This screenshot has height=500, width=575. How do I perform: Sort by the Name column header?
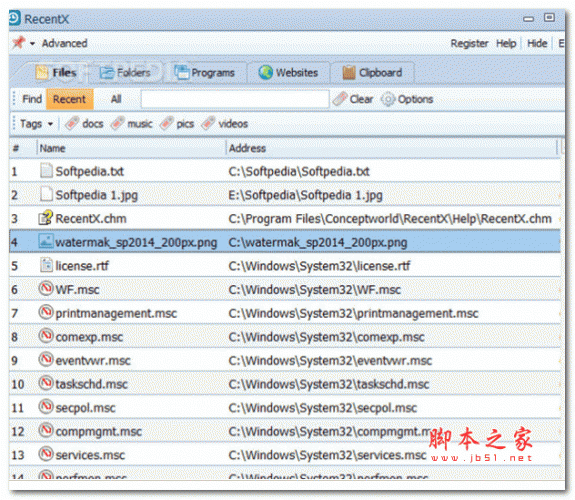[131, 148]
